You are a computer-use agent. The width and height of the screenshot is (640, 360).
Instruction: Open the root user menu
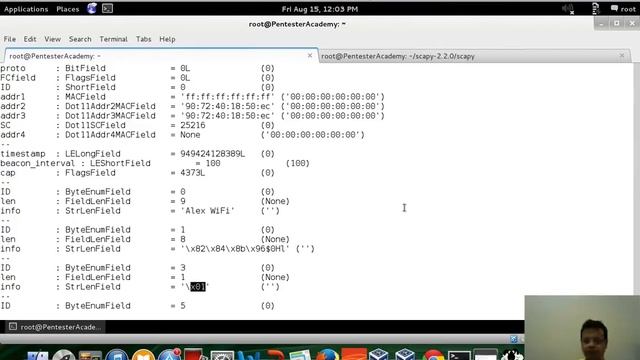tap(623, 9)
